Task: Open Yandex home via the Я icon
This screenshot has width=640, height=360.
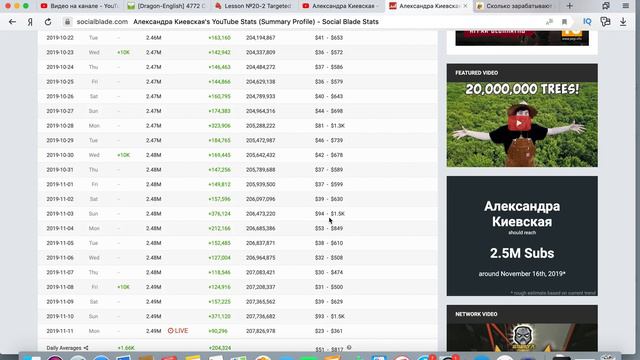Action: [30, 22]
